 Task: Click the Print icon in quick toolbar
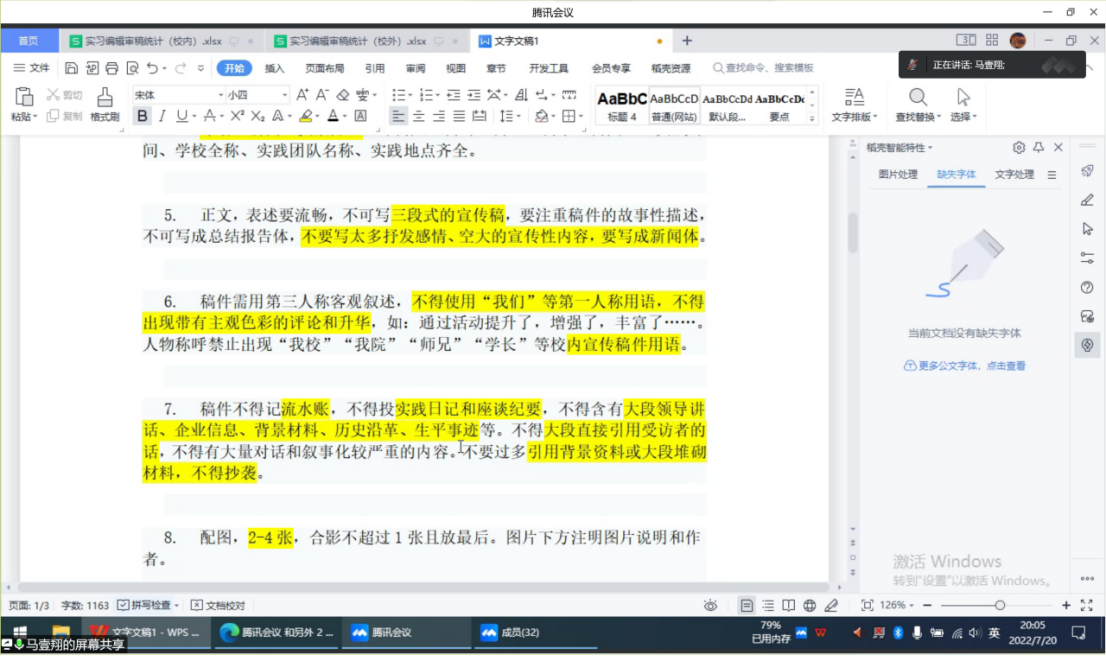pos(111,68)
